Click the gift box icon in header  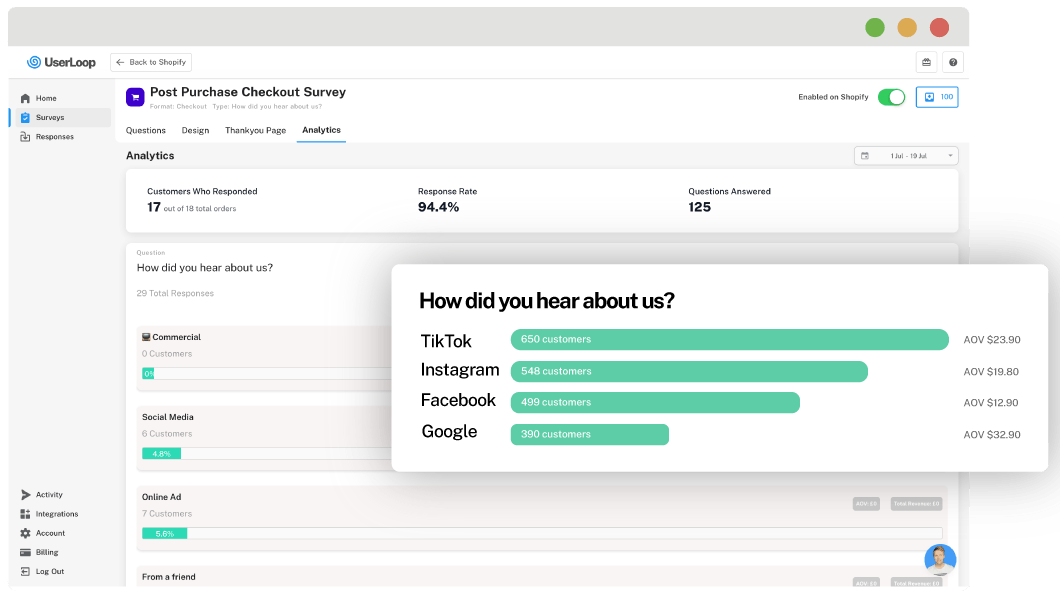click(x=926, y=62)
